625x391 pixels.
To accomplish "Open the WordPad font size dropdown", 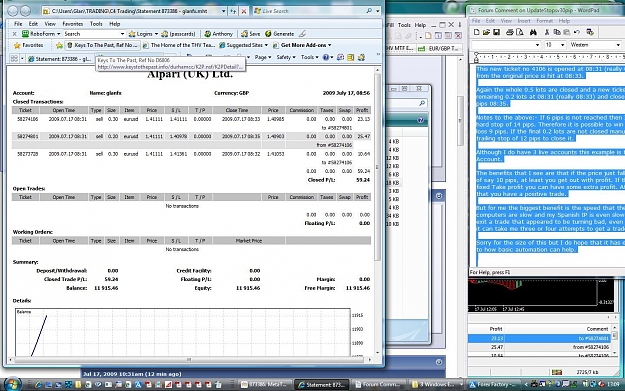I will pyautogui.click(x=562, y=45).
